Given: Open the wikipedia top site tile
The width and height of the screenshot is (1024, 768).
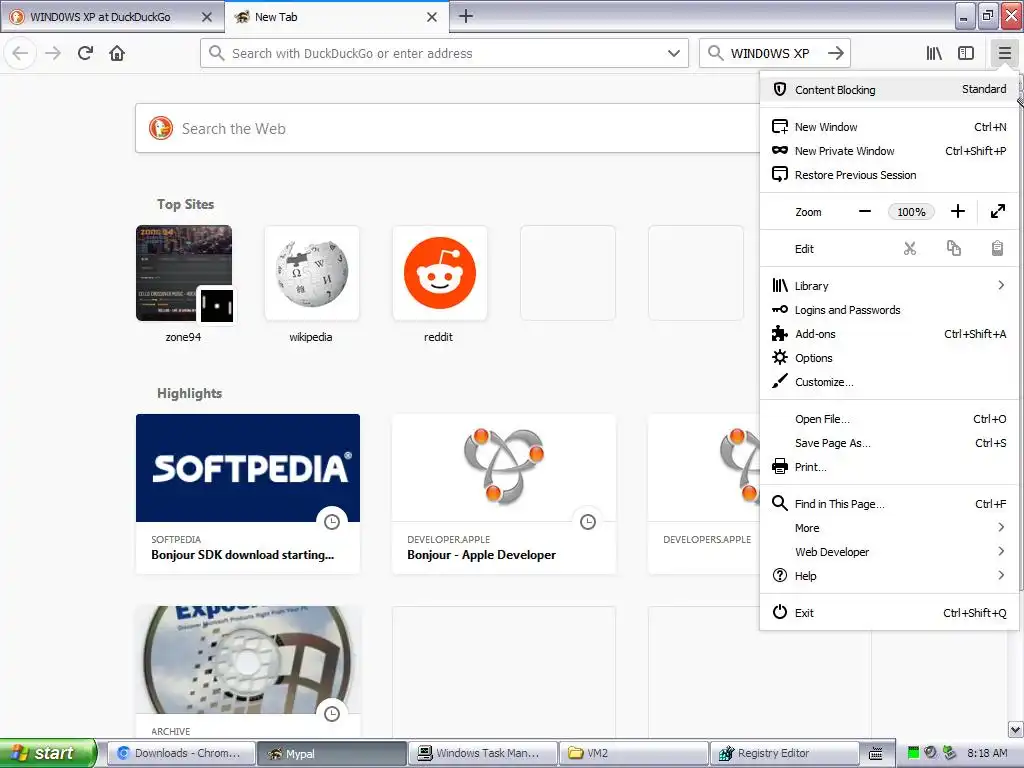Looking at the screenshot, I should [312, 273].
